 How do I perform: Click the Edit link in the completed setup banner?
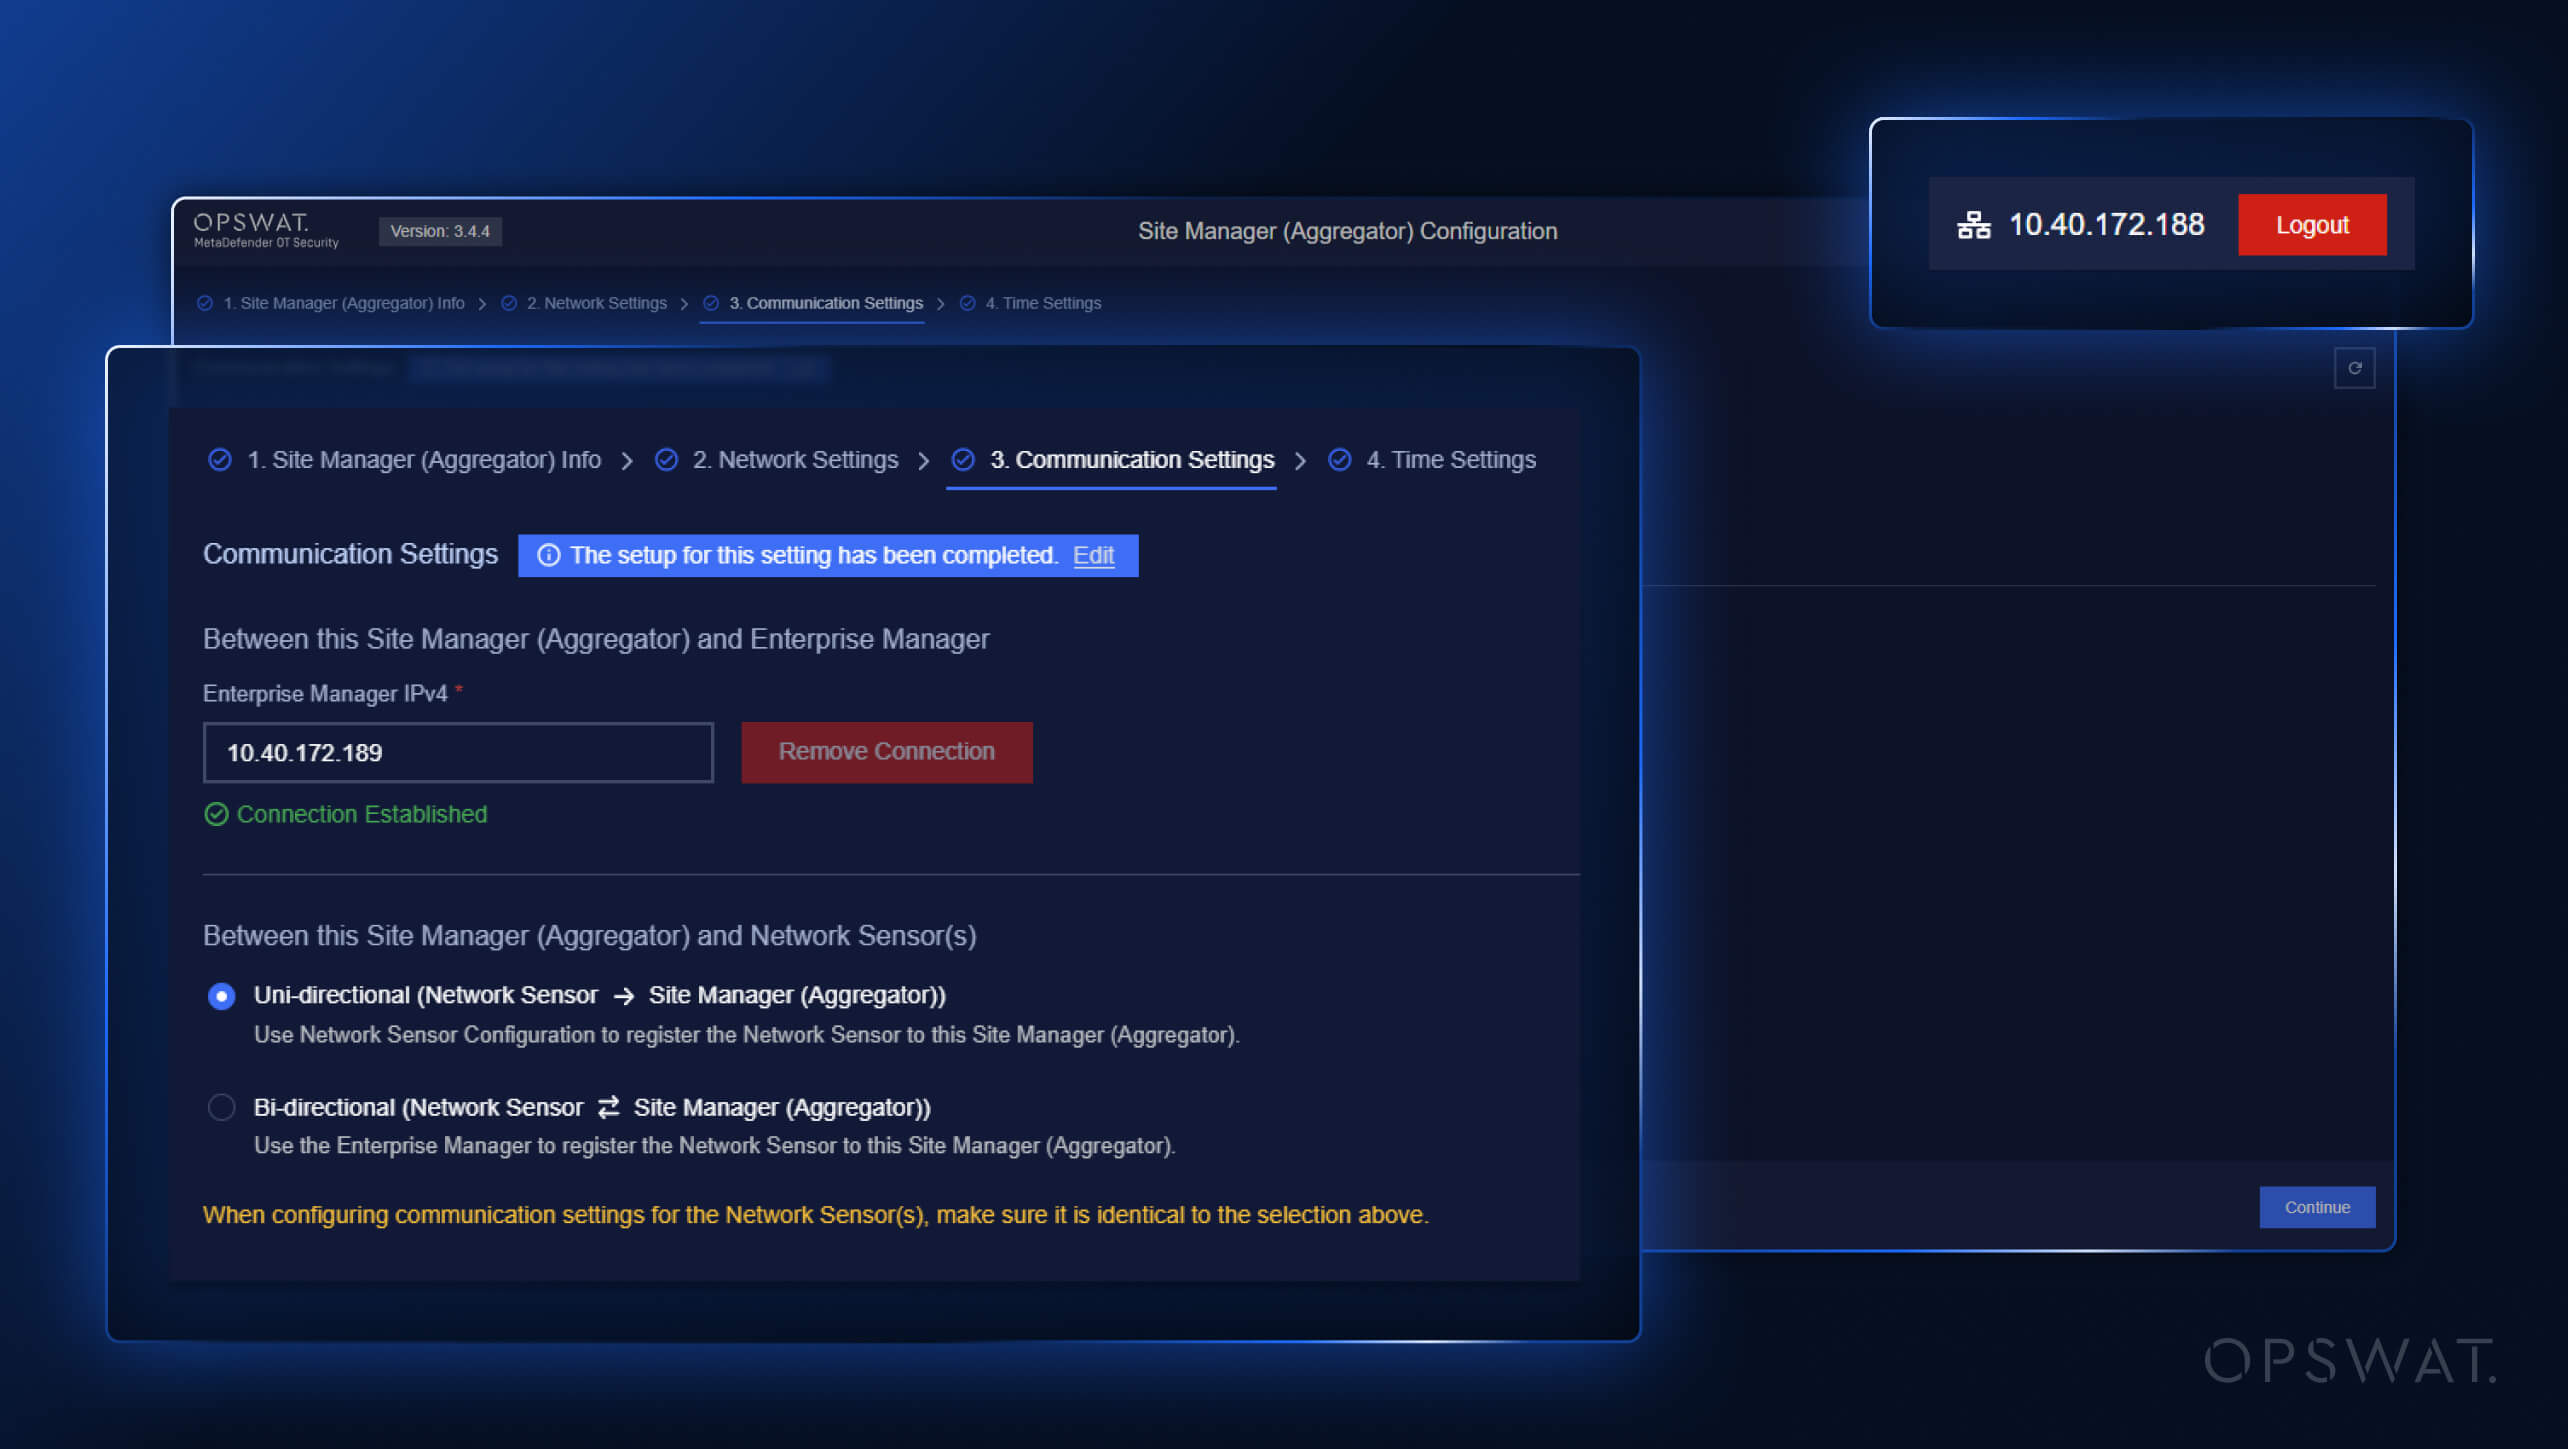pos(1094,555)
